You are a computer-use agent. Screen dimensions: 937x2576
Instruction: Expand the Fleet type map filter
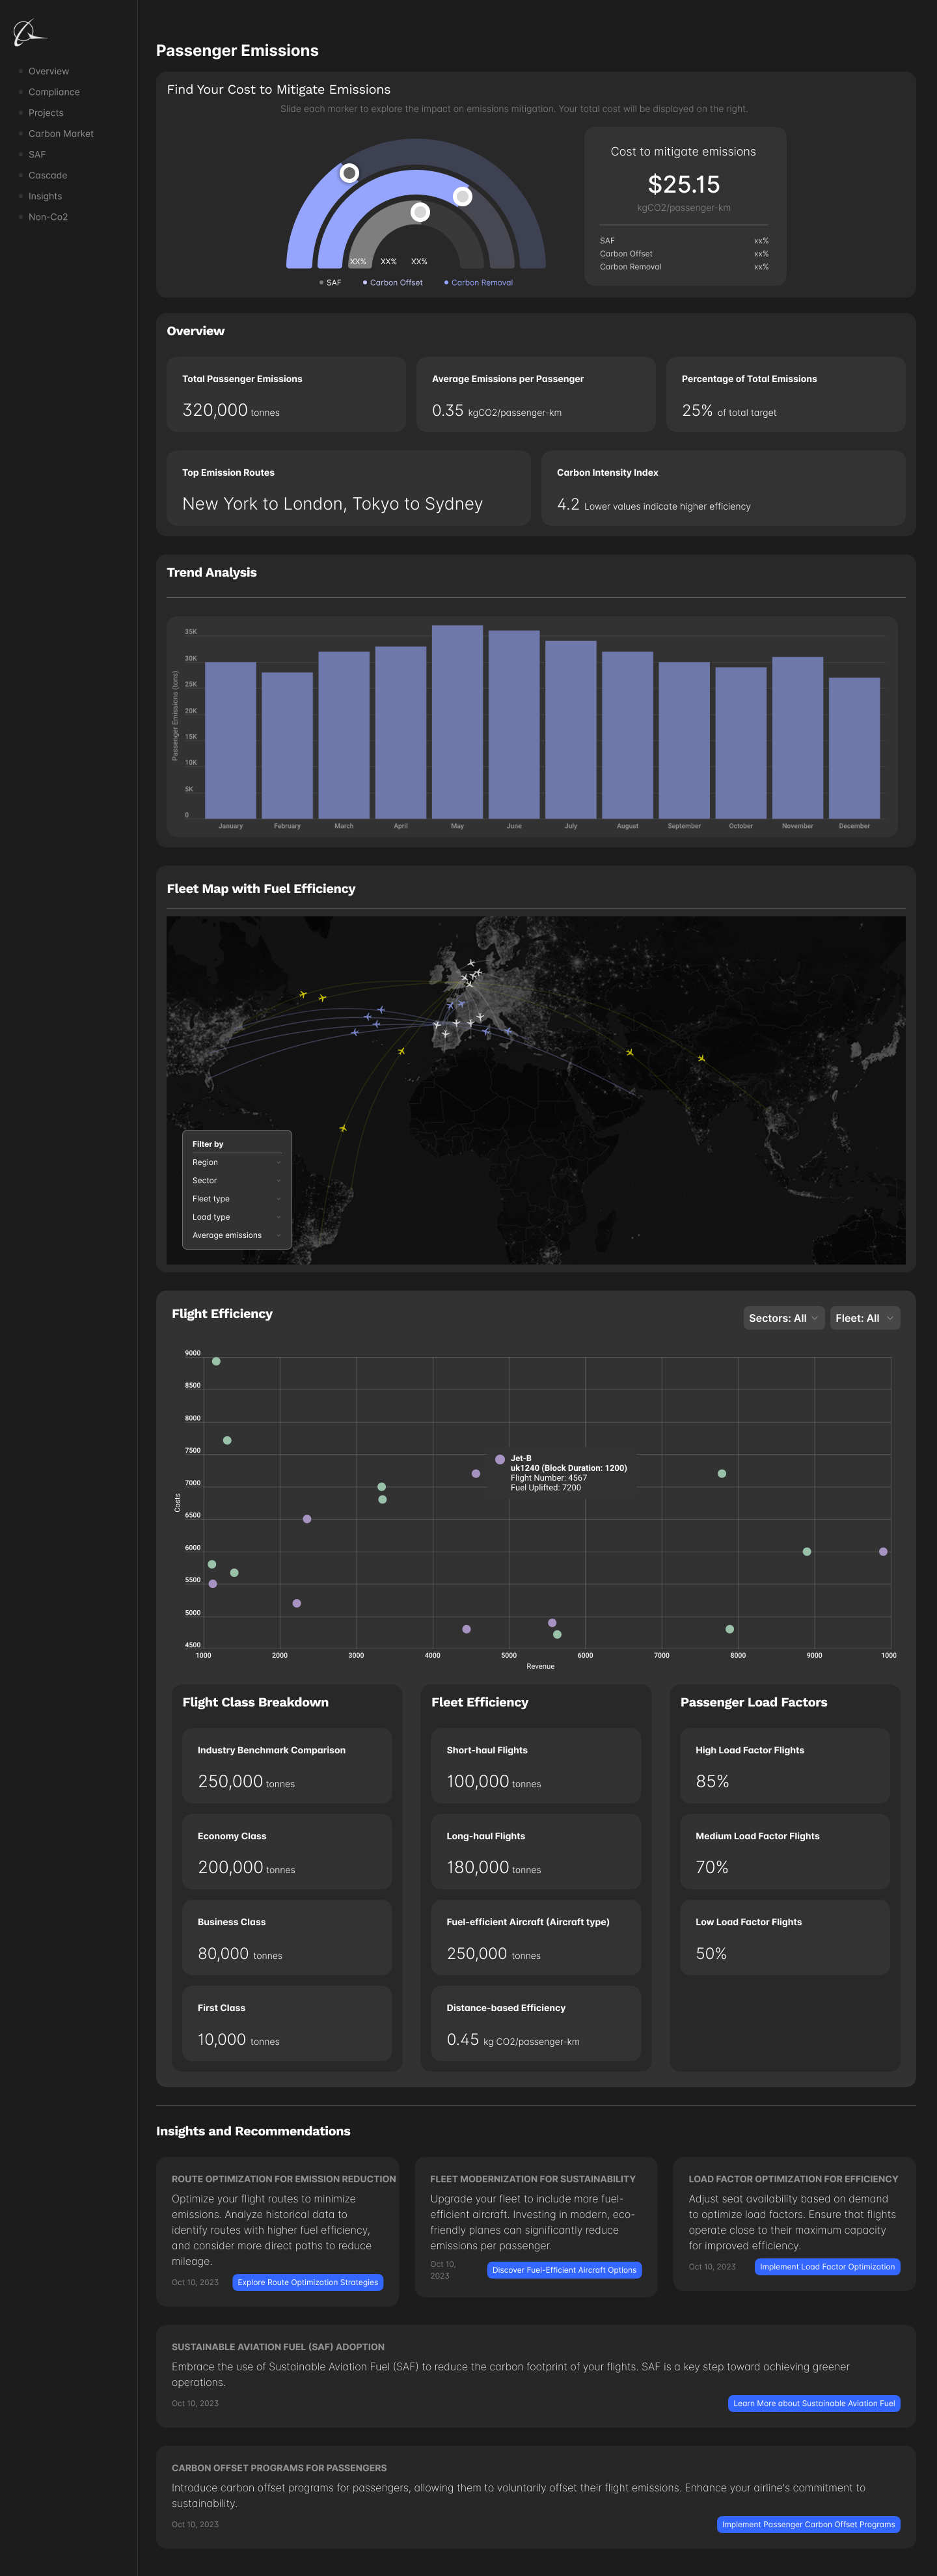236,1199
